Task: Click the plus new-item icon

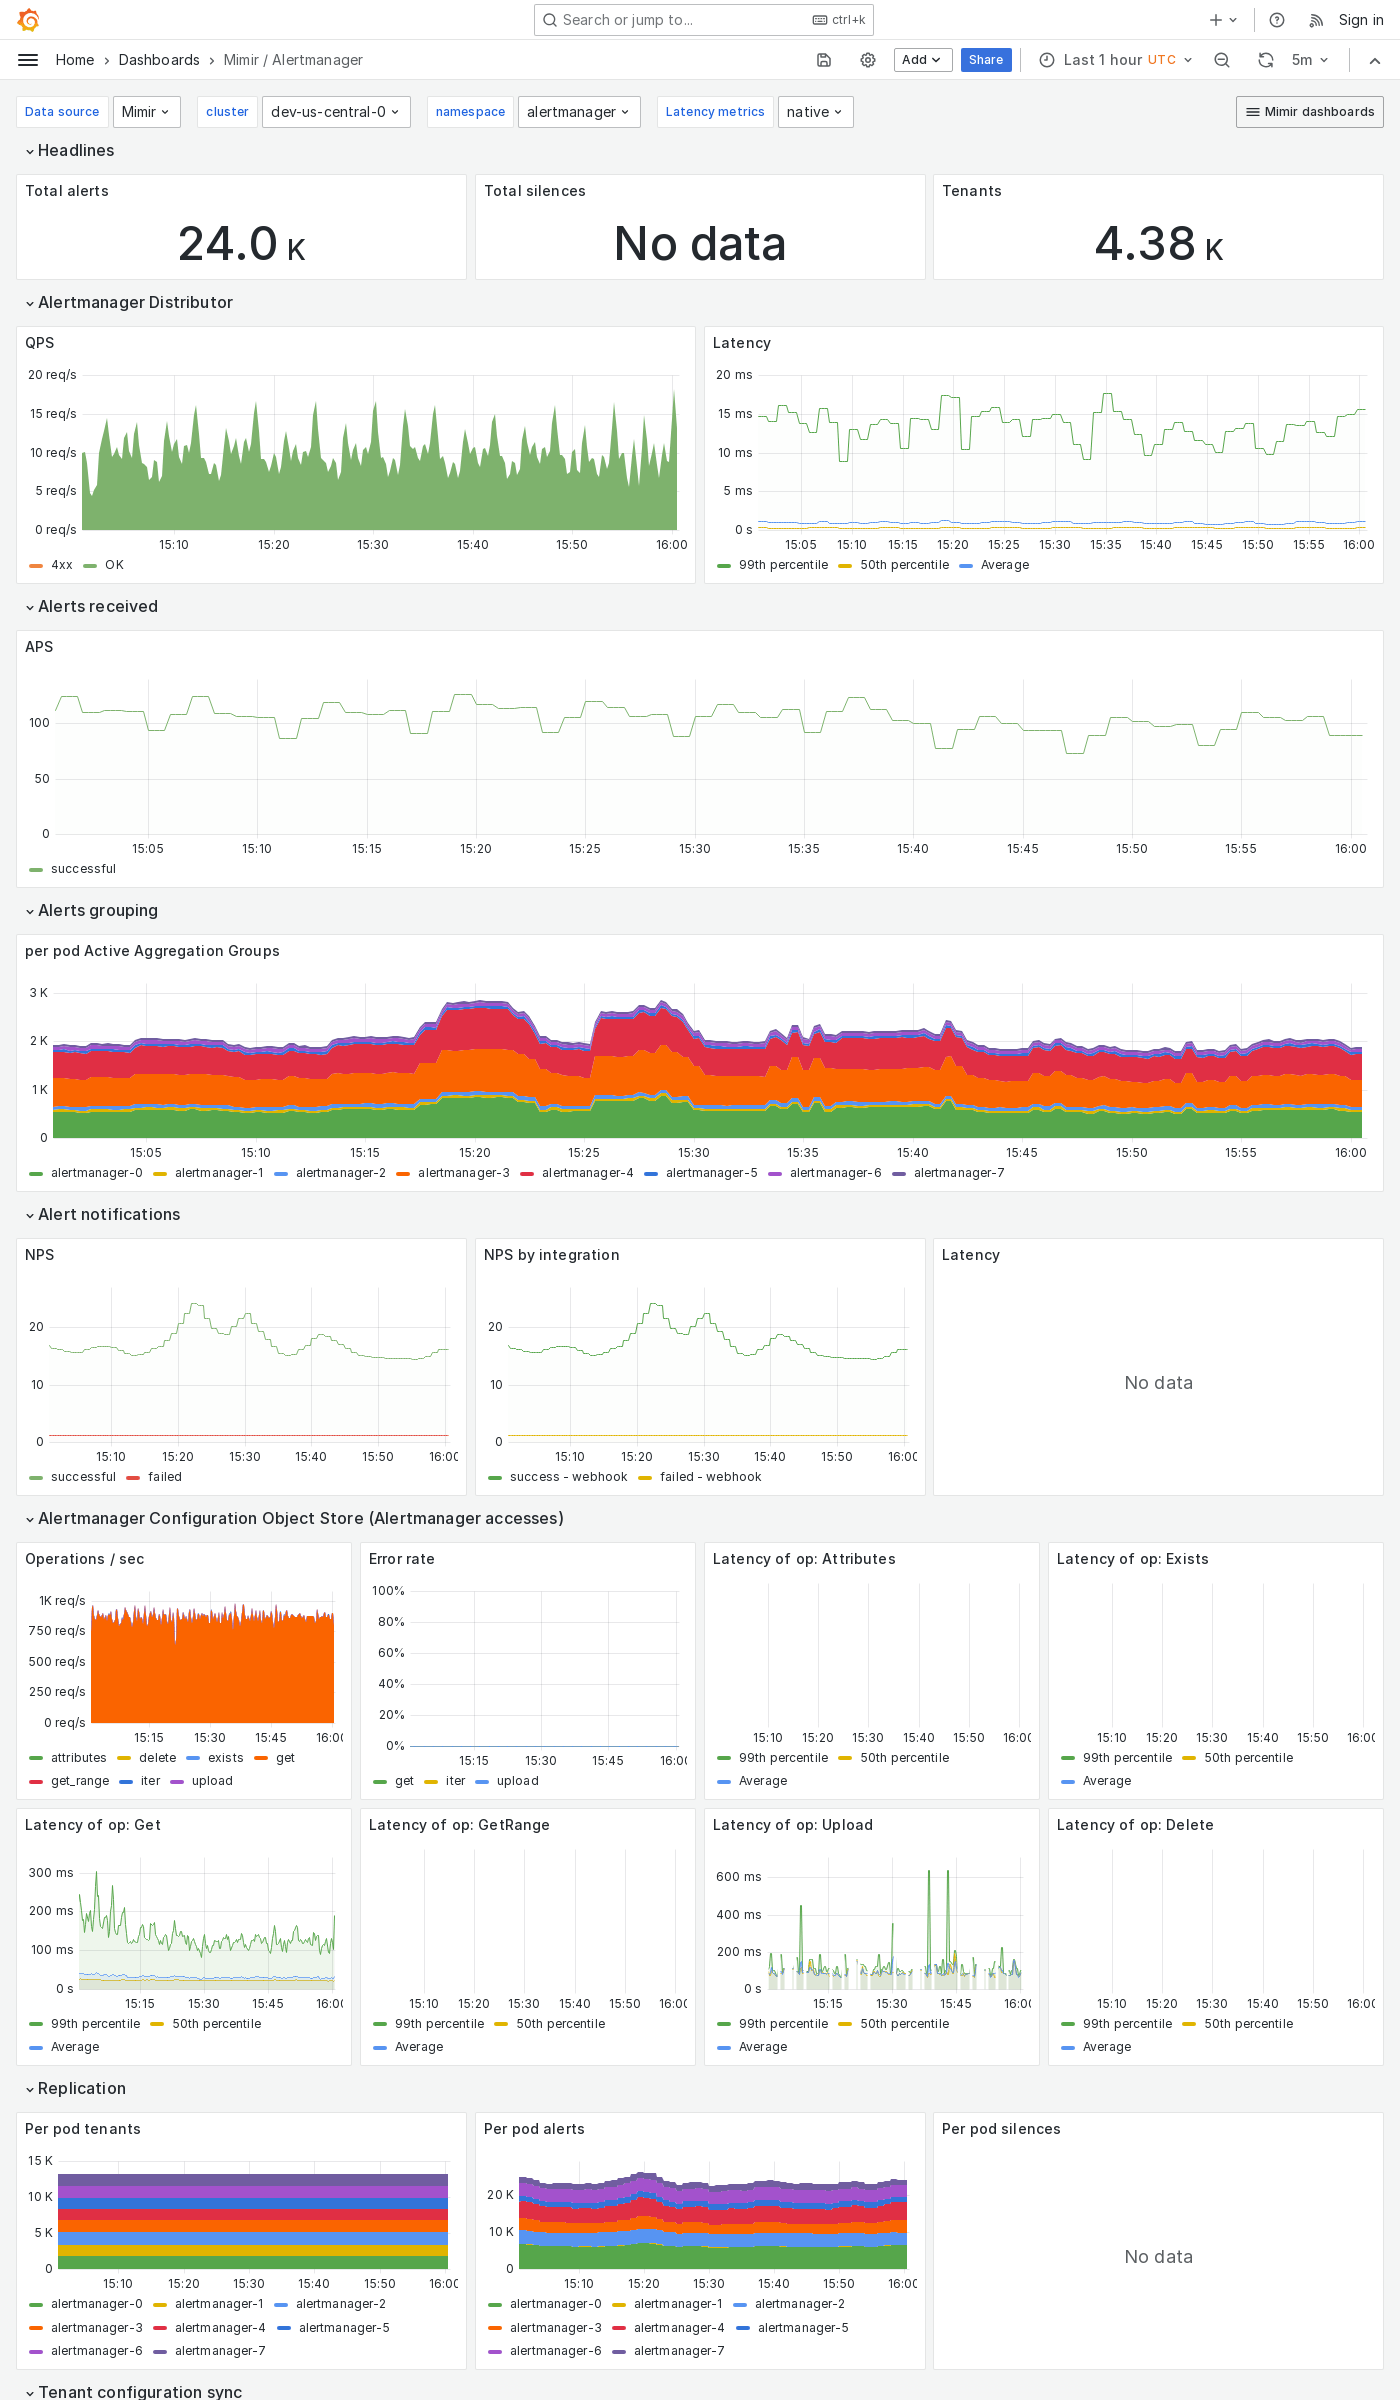Action: pyautogui.click(x=1216, y=20)
